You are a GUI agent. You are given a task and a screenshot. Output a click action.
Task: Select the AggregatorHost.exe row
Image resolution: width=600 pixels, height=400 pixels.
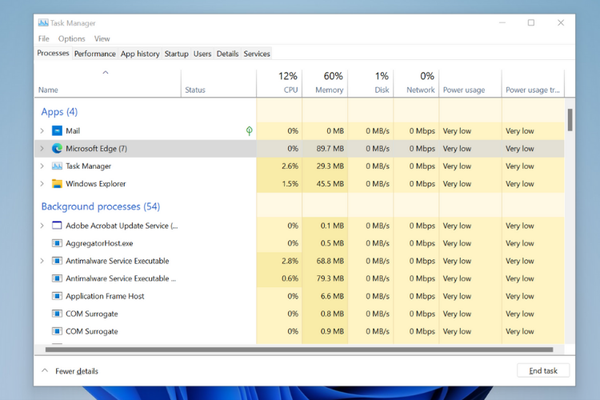(x=299, y=243)
